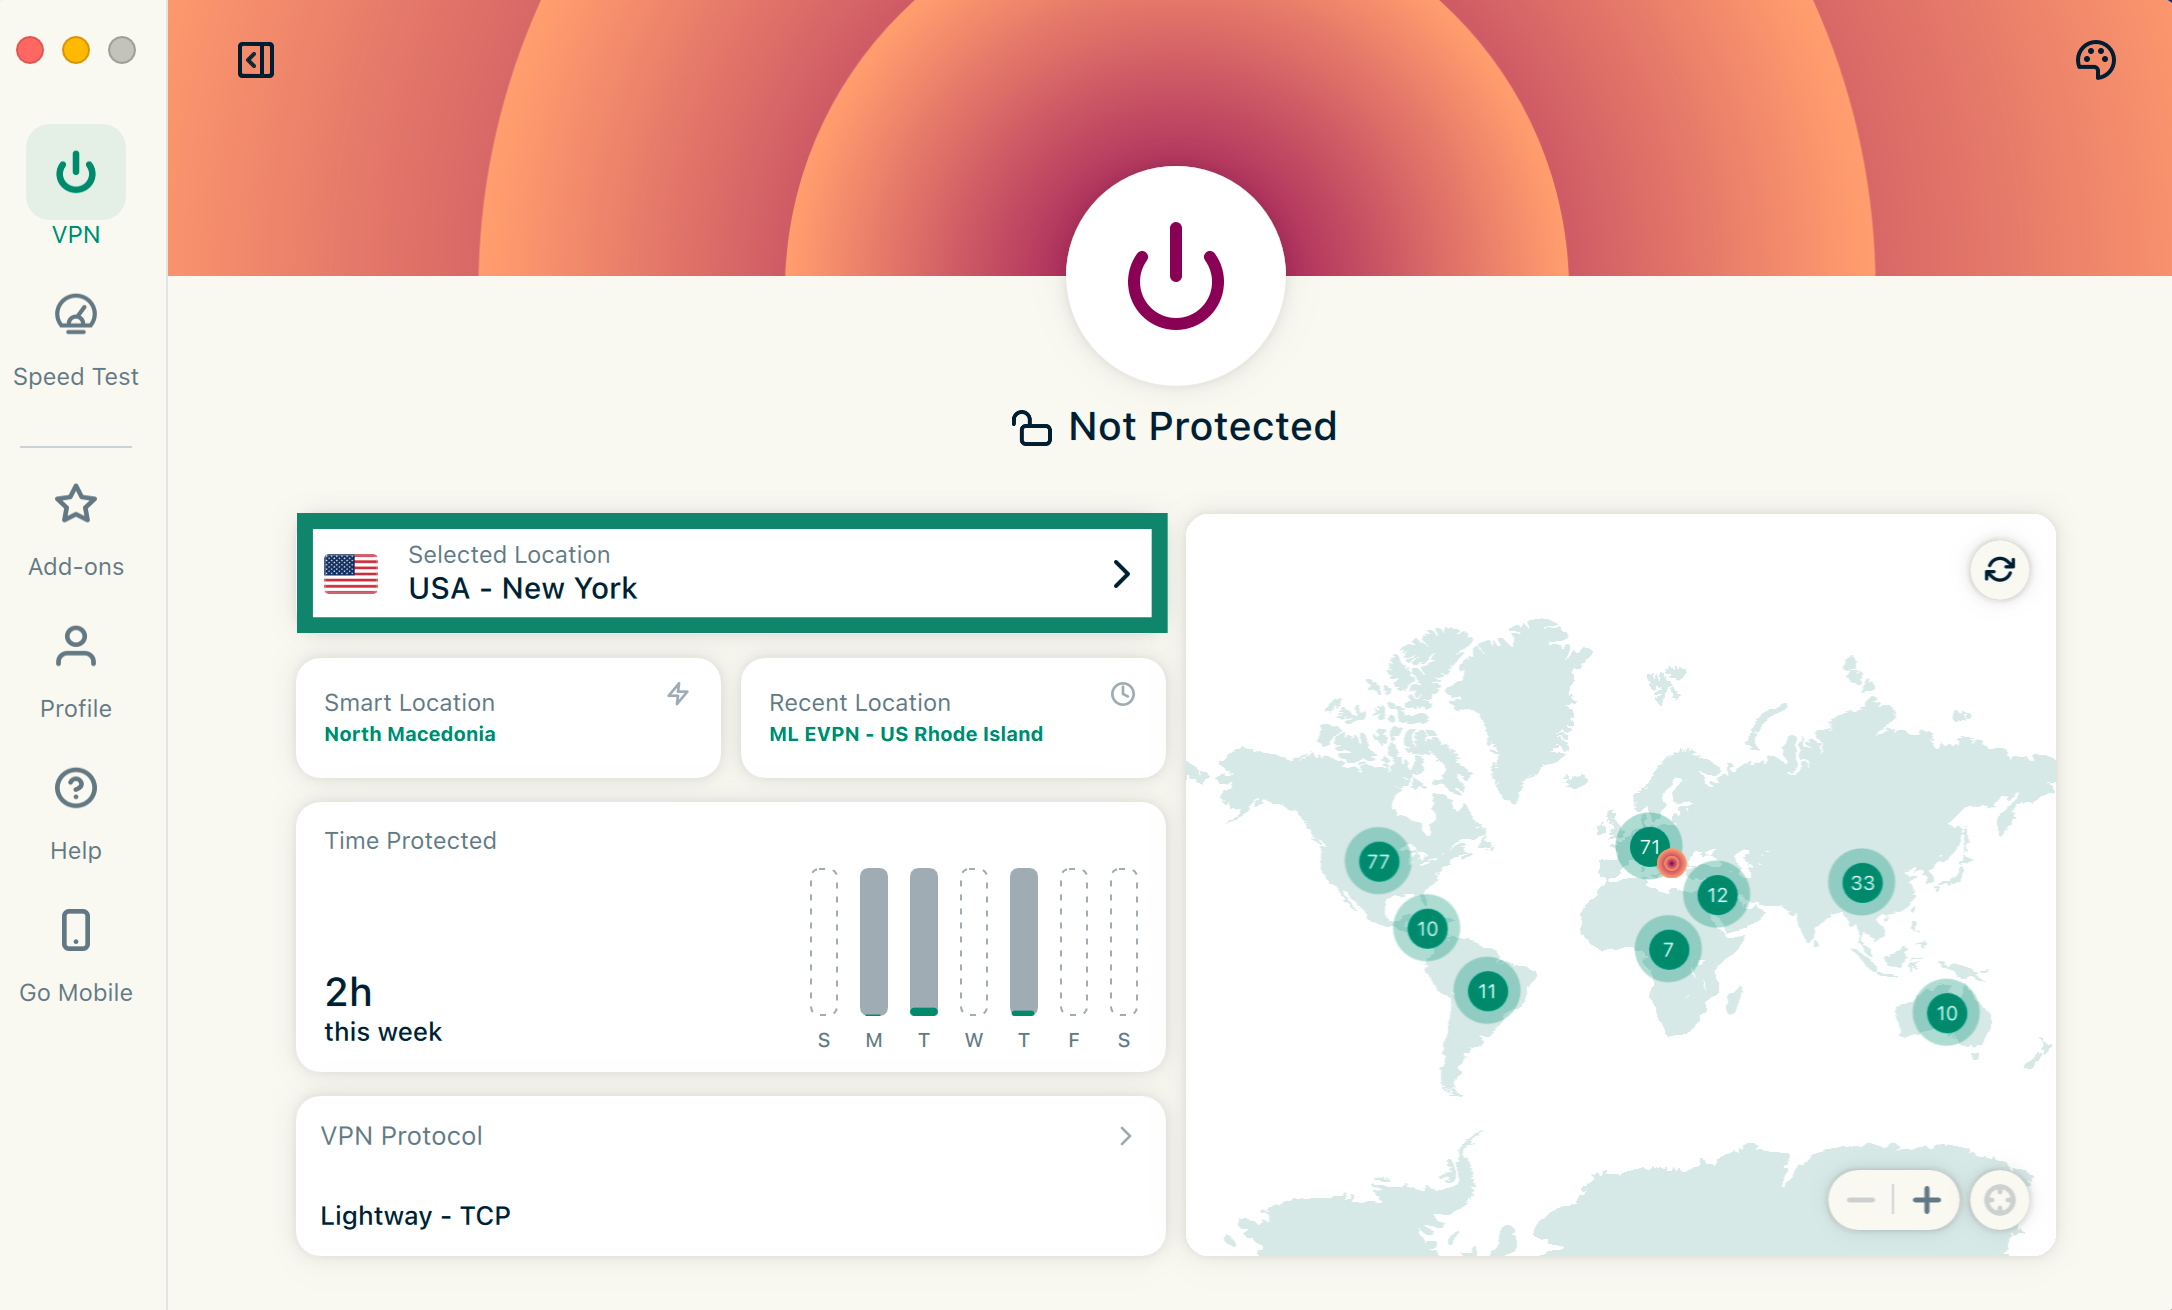
Task: Open the theme palette icon
Action: coord(2096,60)
